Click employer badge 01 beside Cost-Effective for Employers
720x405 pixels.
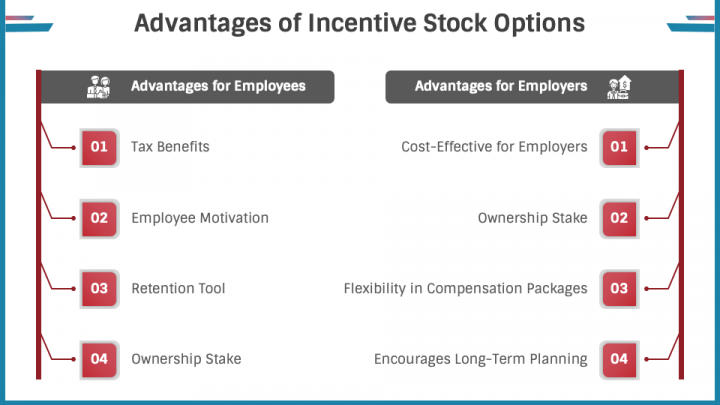tap(619, 147)
